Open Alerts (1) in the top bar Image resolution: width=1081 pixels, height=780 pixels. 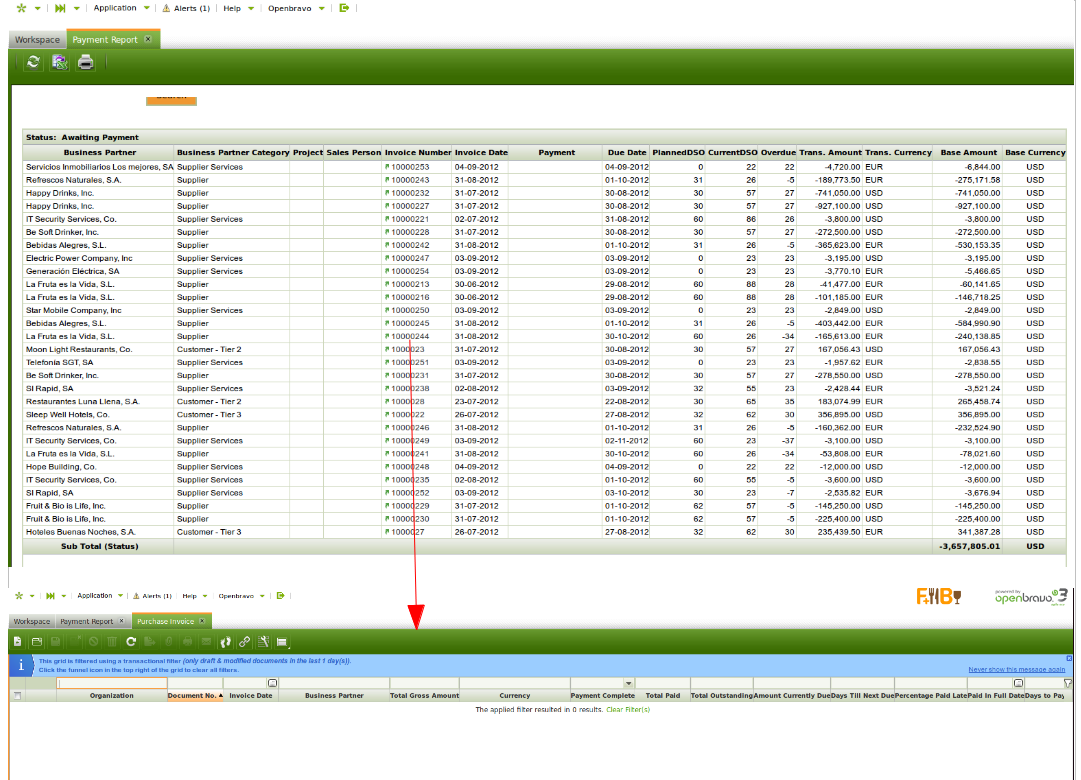[x=186, y=8]
